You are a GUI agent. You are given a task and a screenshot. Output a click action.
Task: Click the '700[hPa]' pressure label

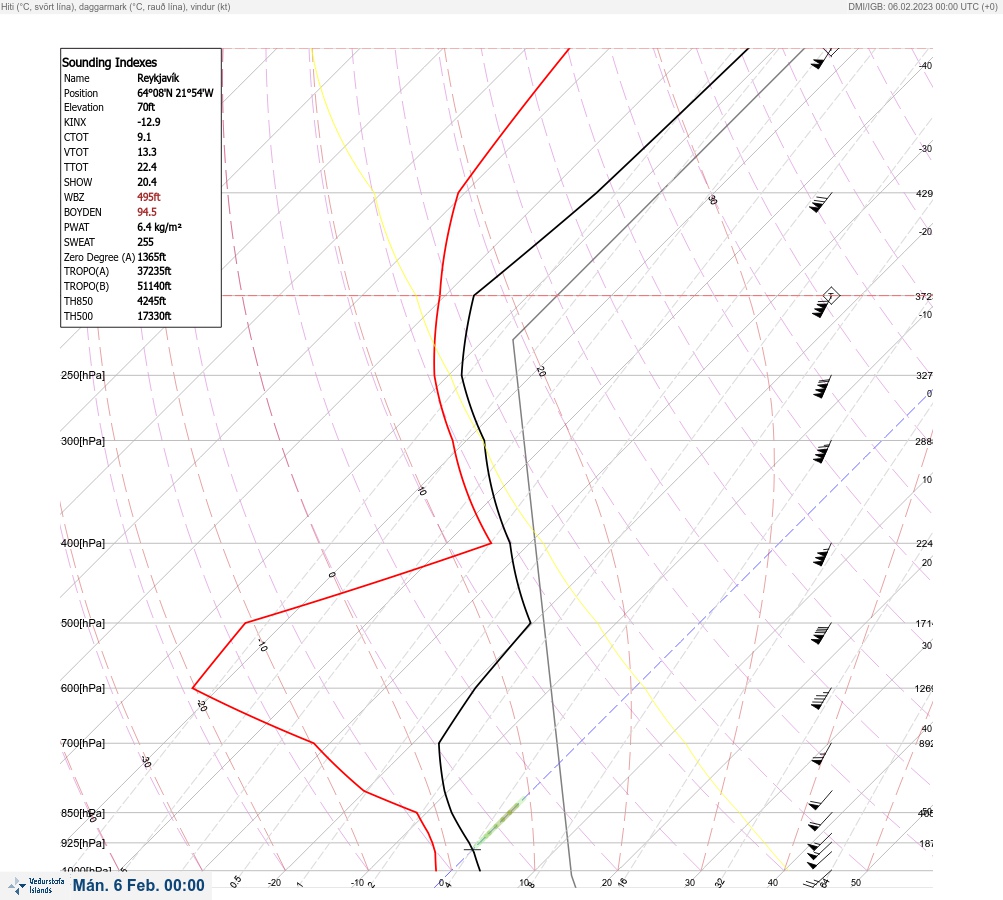[83, 743]
